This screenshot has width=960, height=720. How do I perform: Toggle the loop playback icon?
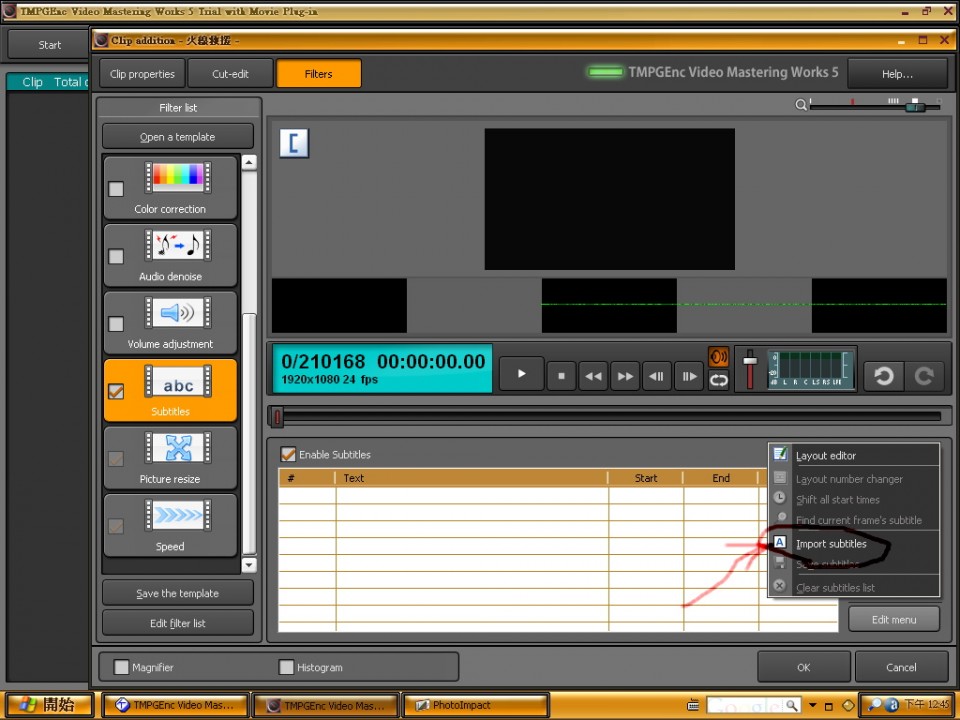(x=718, y=380)
